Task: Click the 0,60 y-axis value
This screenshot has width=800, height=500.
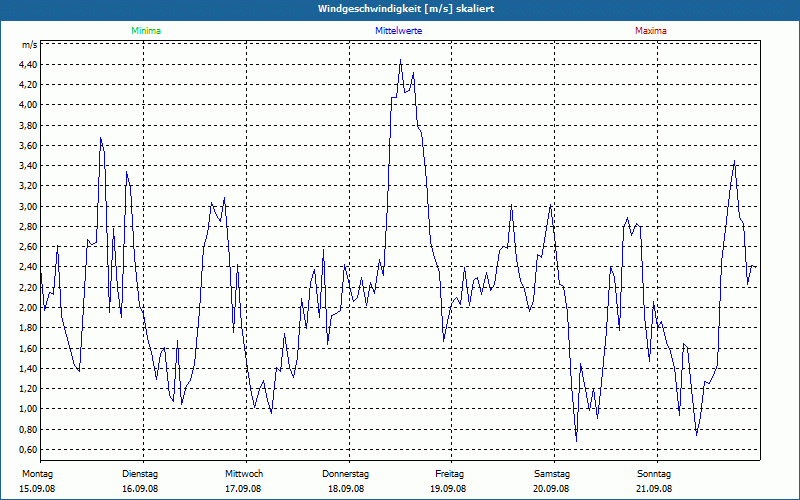Action: pos(29,449)
